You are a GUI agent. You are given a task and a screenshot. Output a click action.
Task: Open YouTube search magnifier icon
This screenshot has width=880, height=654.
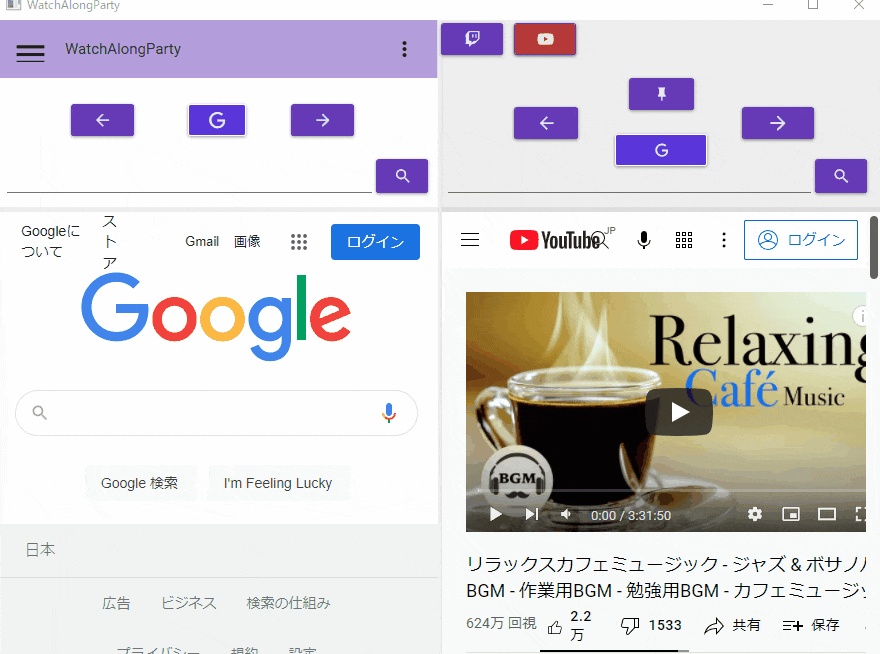pyautogui.click(x=601, y=240)
